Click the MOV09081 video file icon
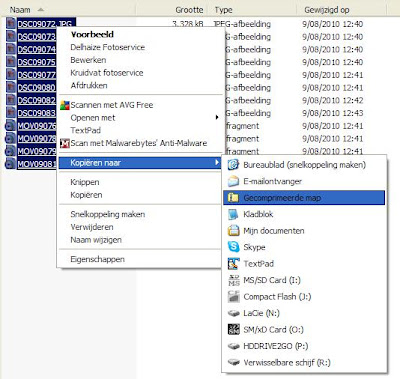Viewport: 400px width, 379px height. [10, 164]
